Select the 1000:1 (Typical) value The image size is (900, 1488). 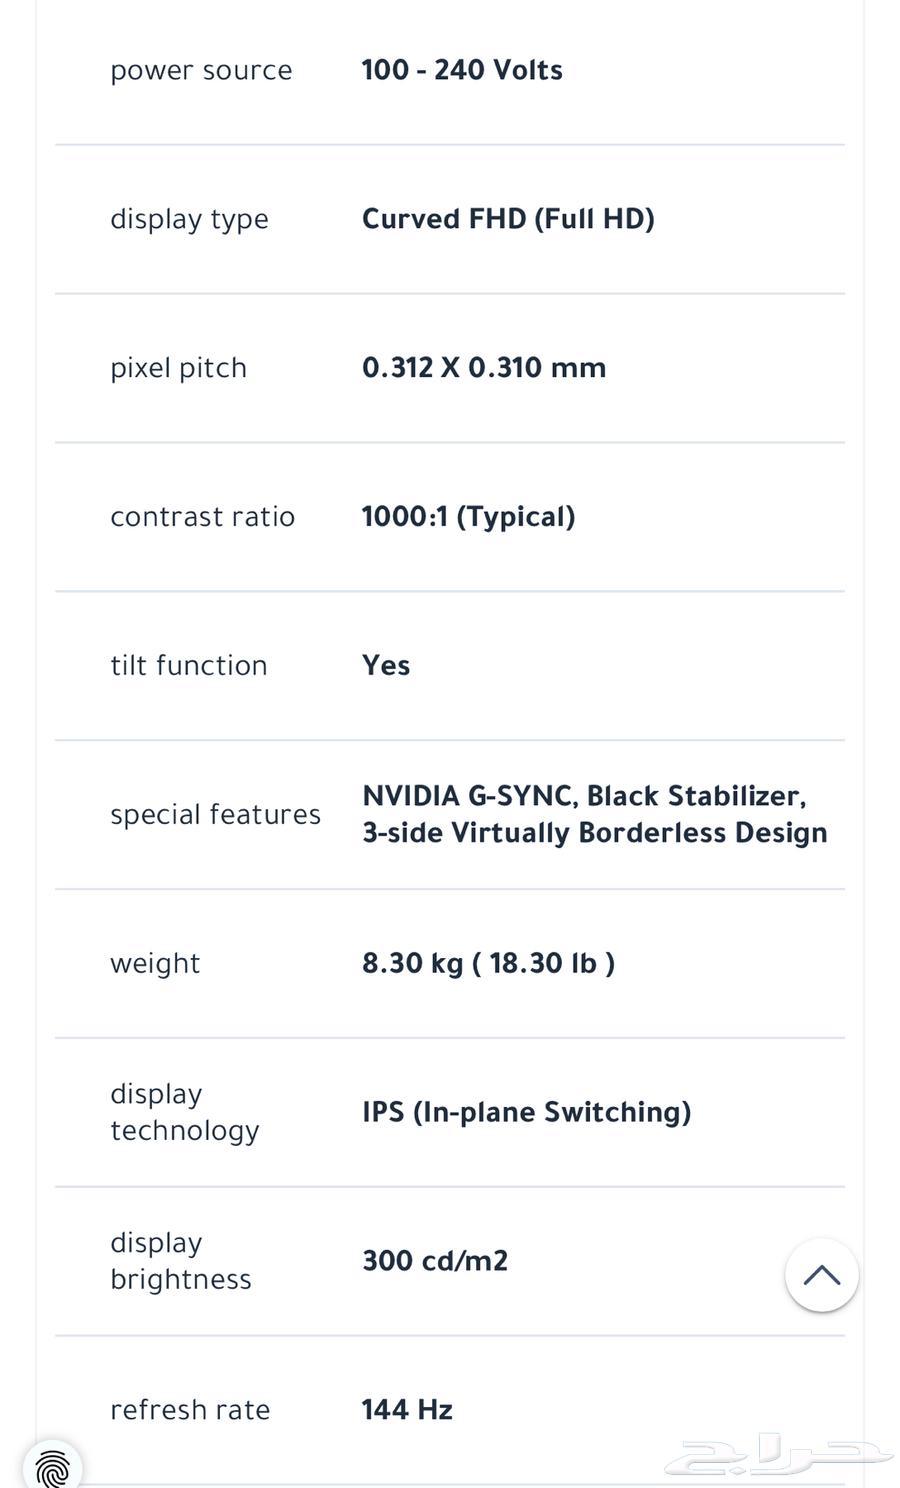pyautogui.click(x=468, y=517)
